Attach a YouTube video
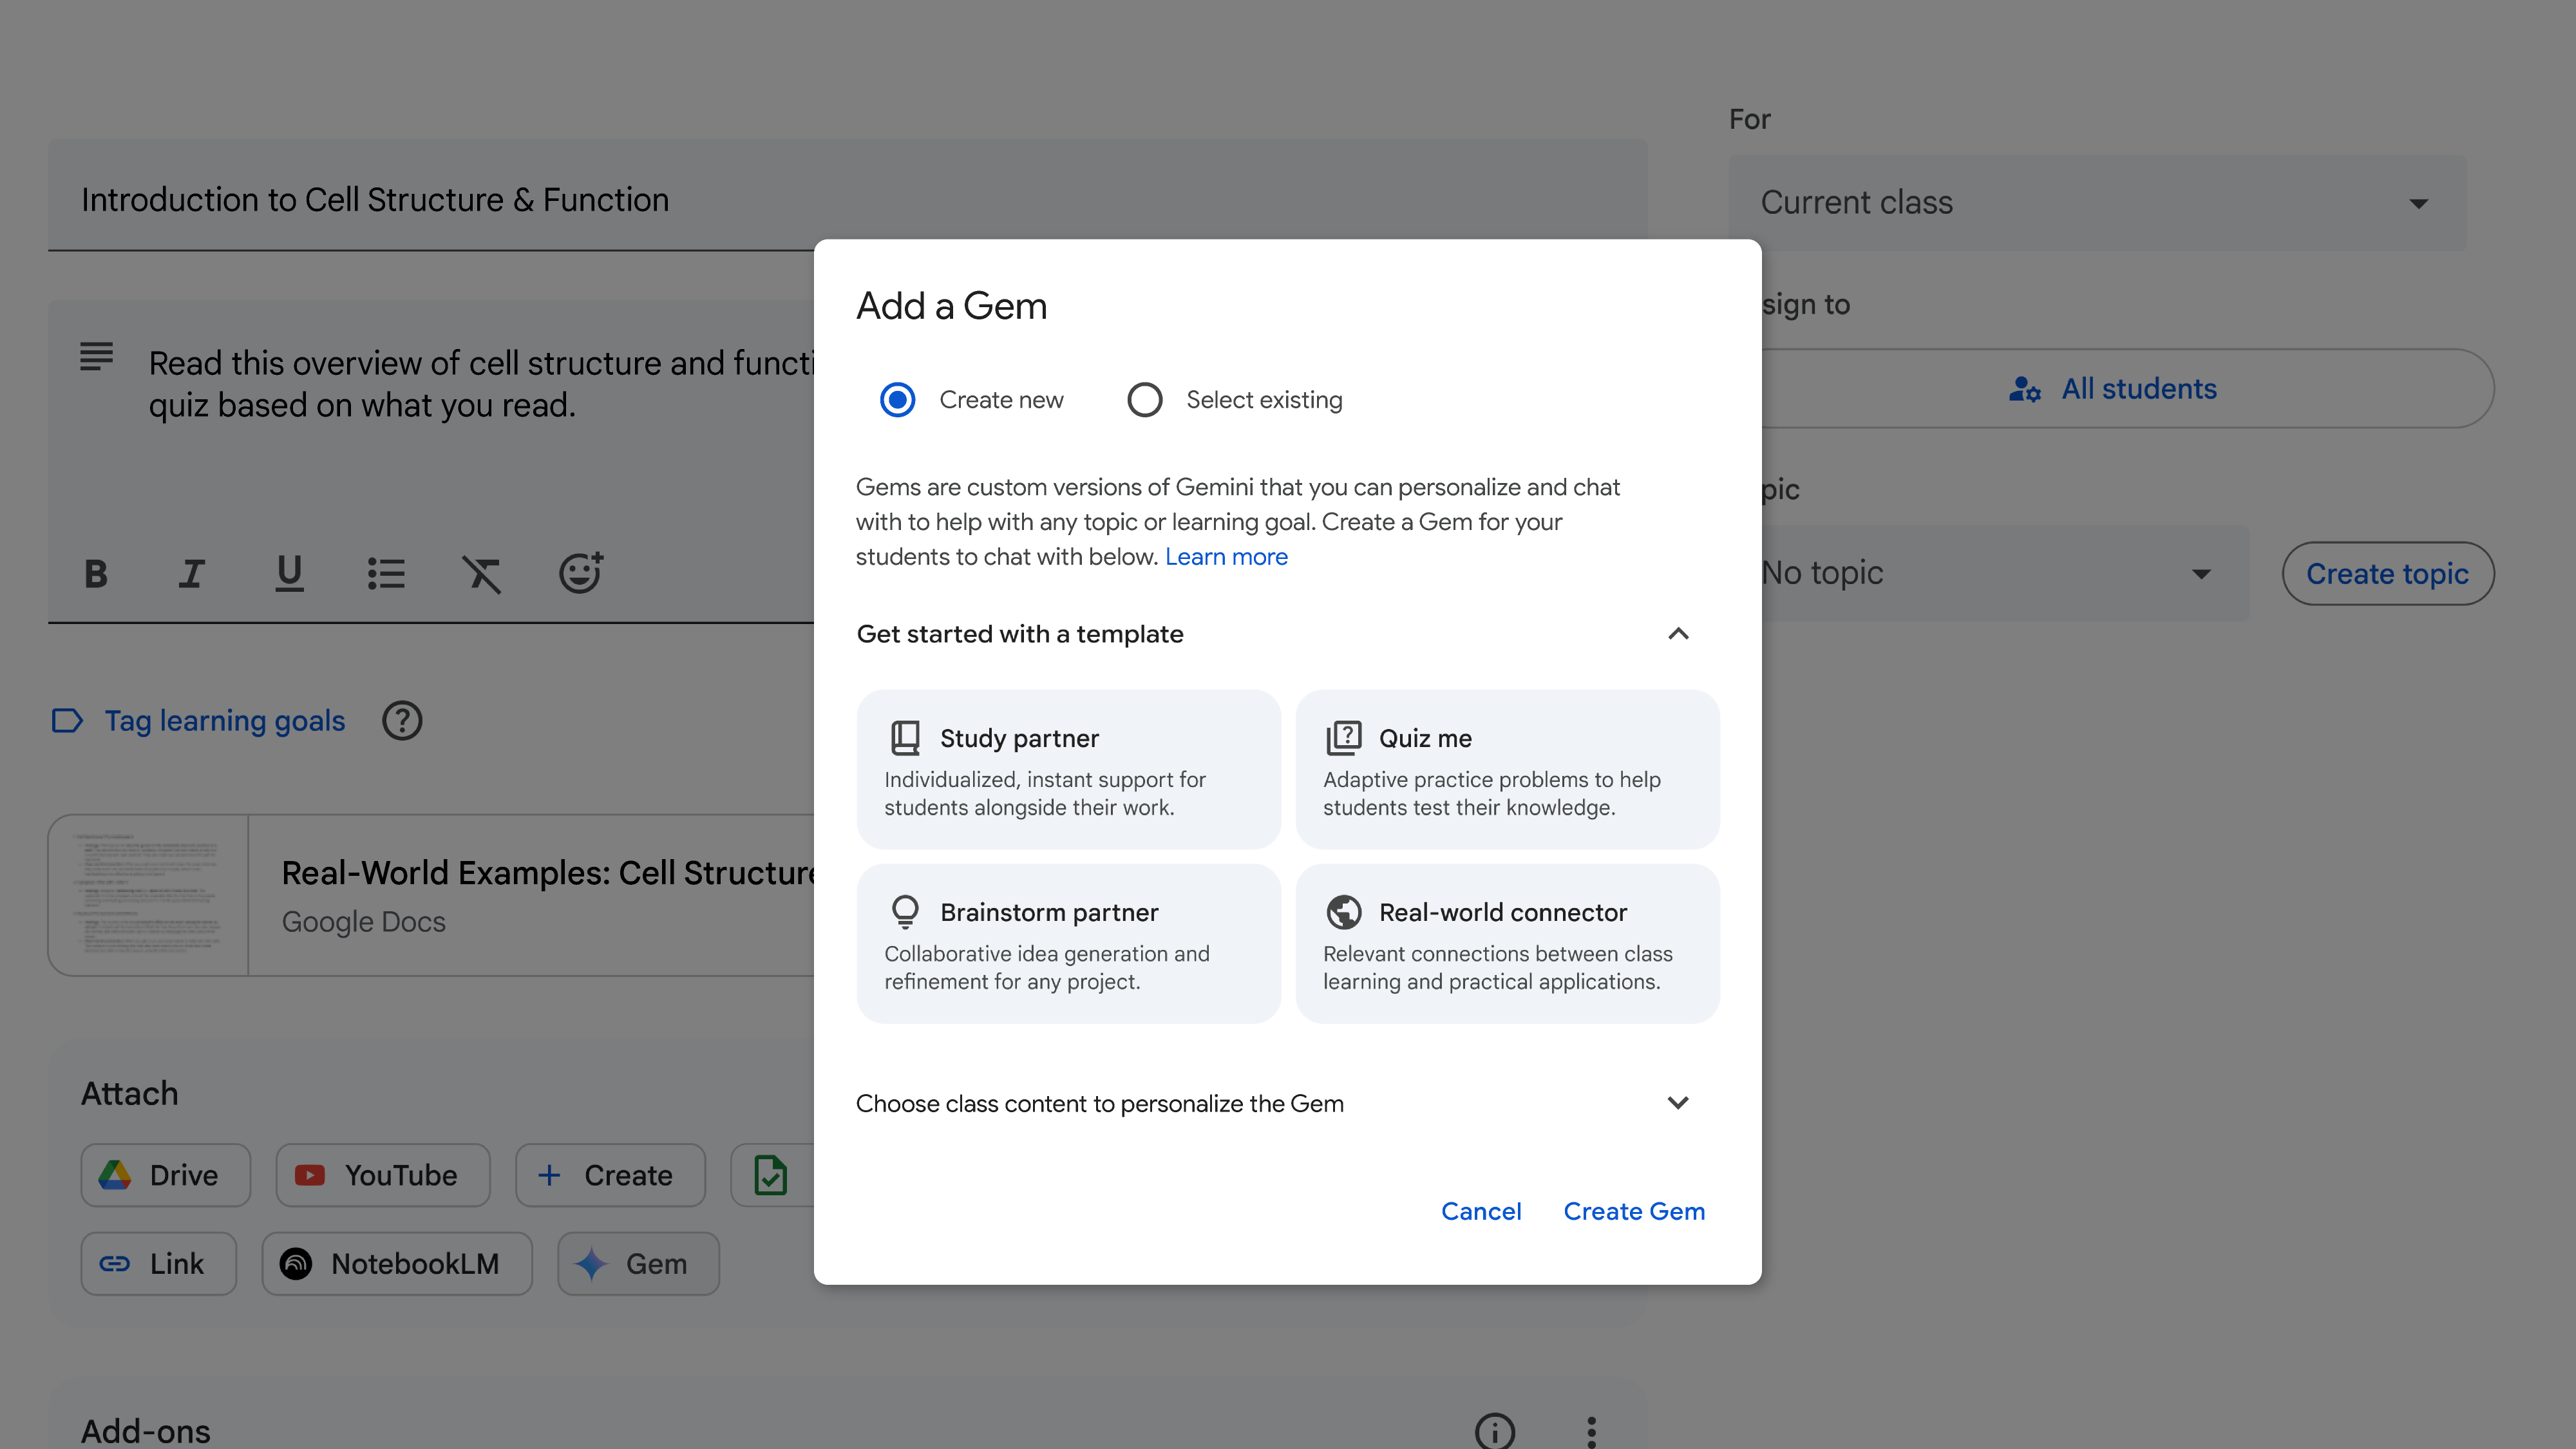 coord(382,1175)
